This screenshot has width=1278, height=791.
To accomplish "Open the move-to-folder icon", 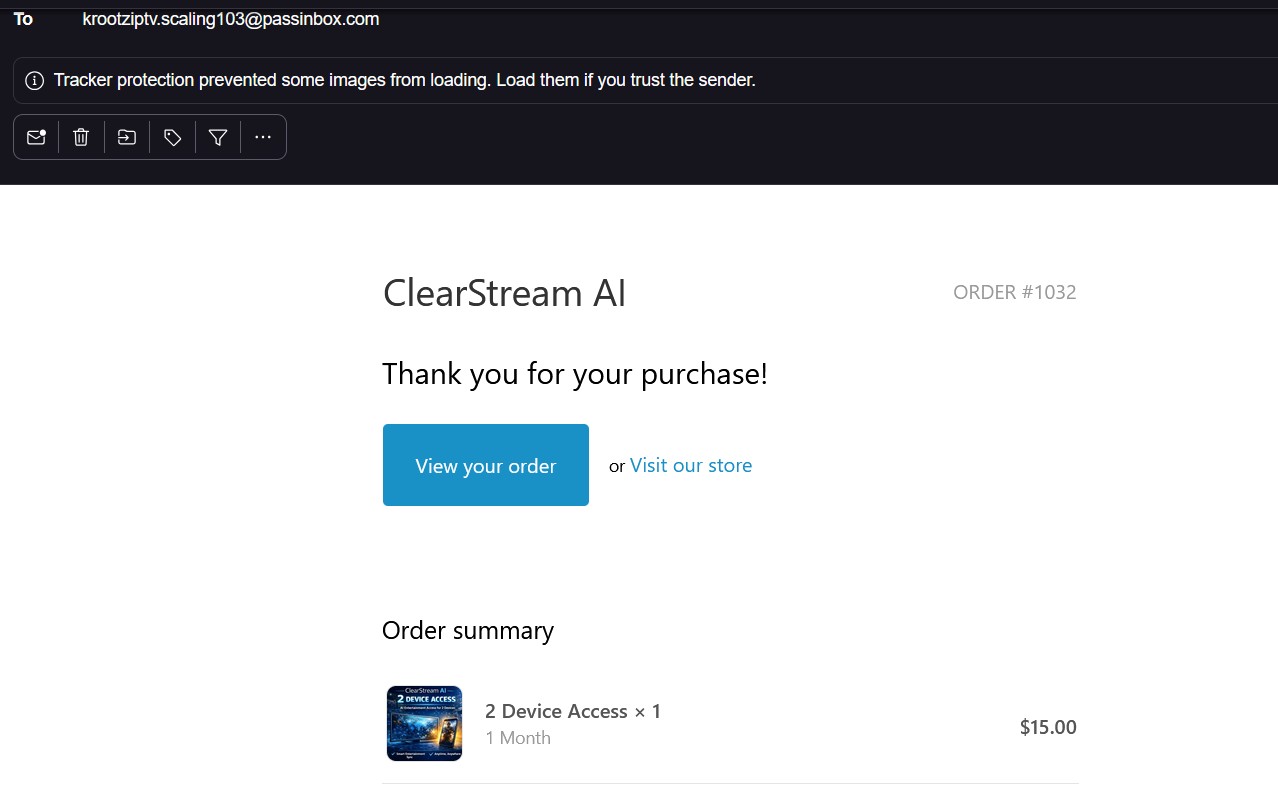I will point(127,138).
